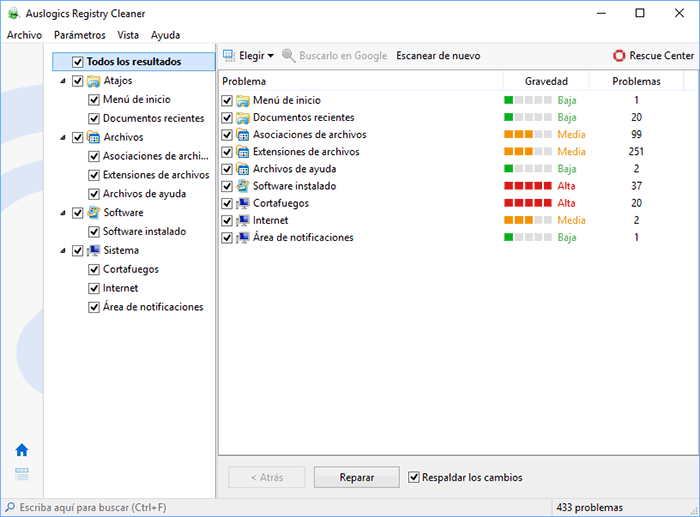Click the Rescue Center lifebuoy icon
700x517 pixels.
click(x=619, y=56)
